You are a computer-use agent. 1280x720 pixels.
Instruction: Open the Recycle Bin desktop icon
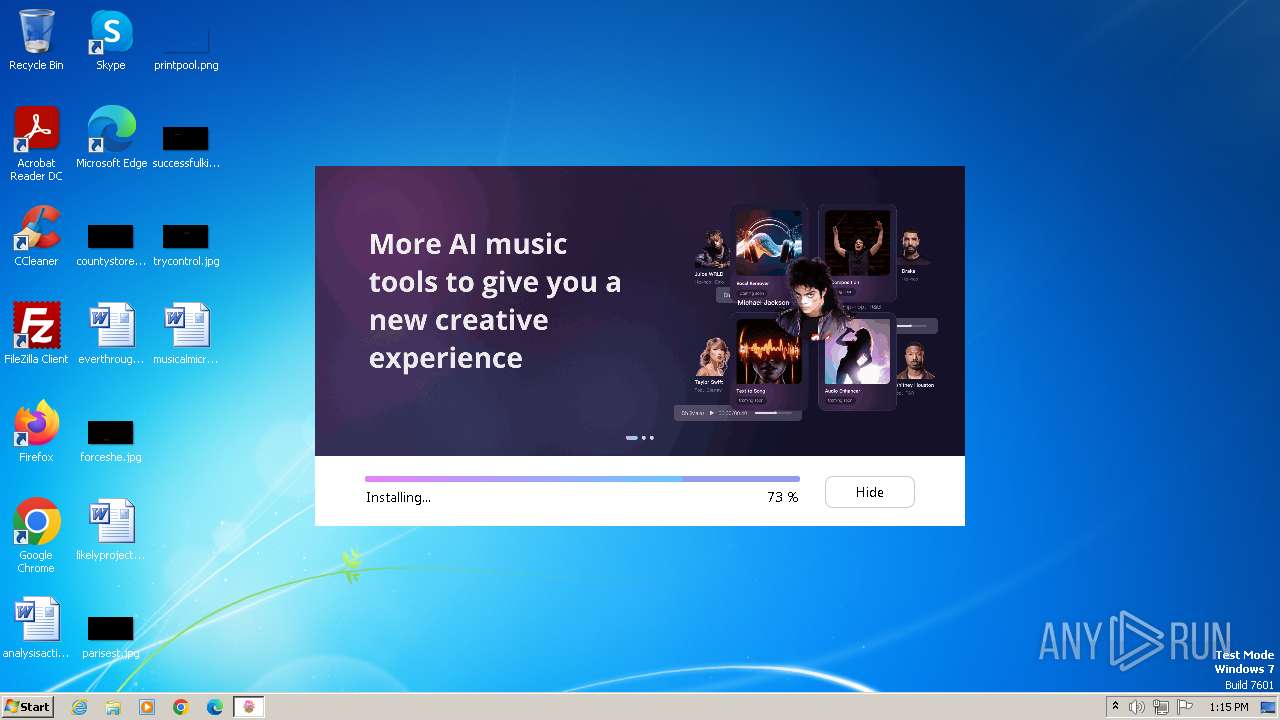[36, 41]
